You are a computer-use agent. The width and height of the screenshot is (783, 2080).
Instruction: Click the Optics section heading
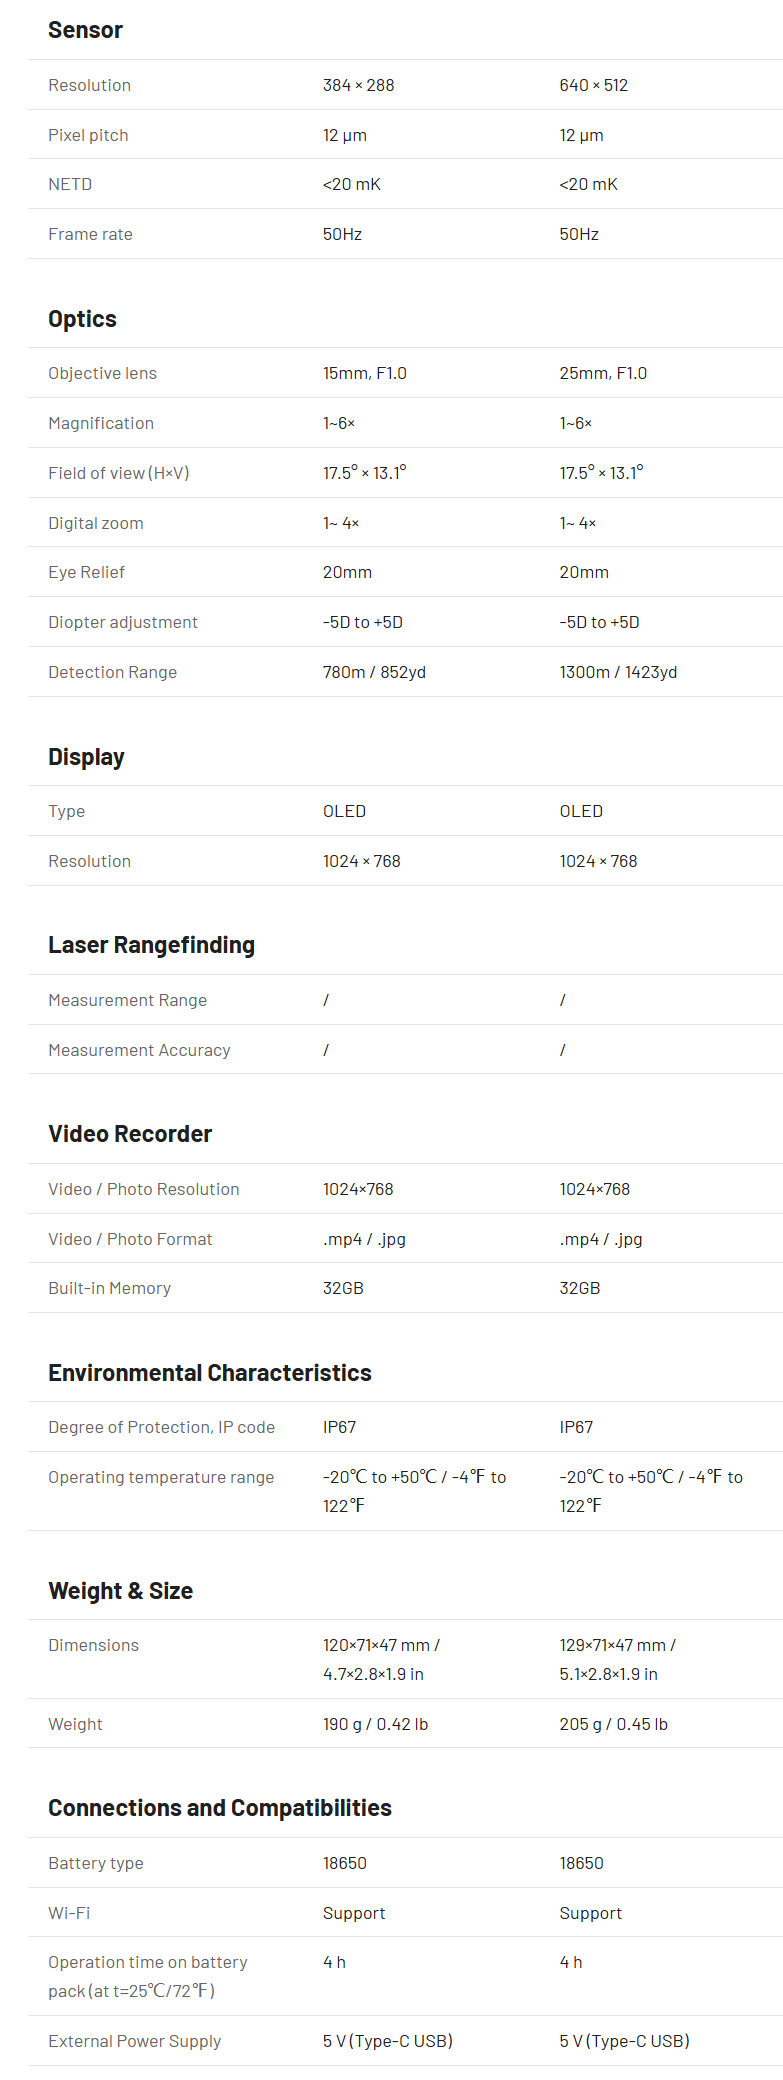(82, 319)
